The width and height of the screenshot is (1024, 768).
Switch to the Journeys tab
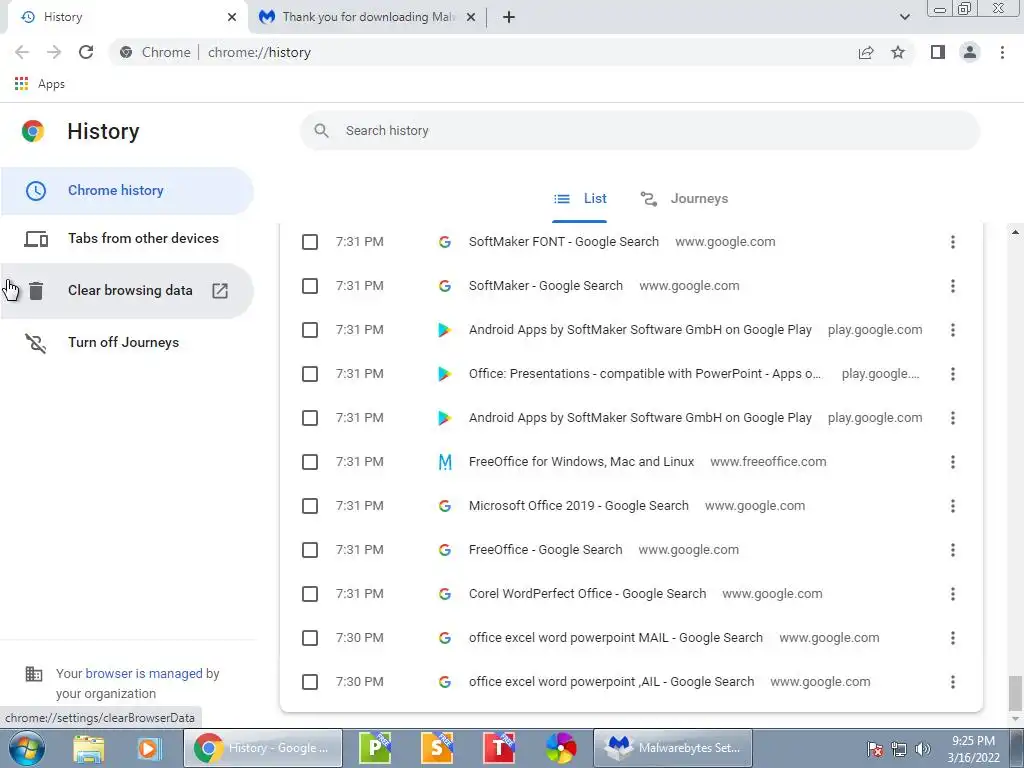coord(684,199)
